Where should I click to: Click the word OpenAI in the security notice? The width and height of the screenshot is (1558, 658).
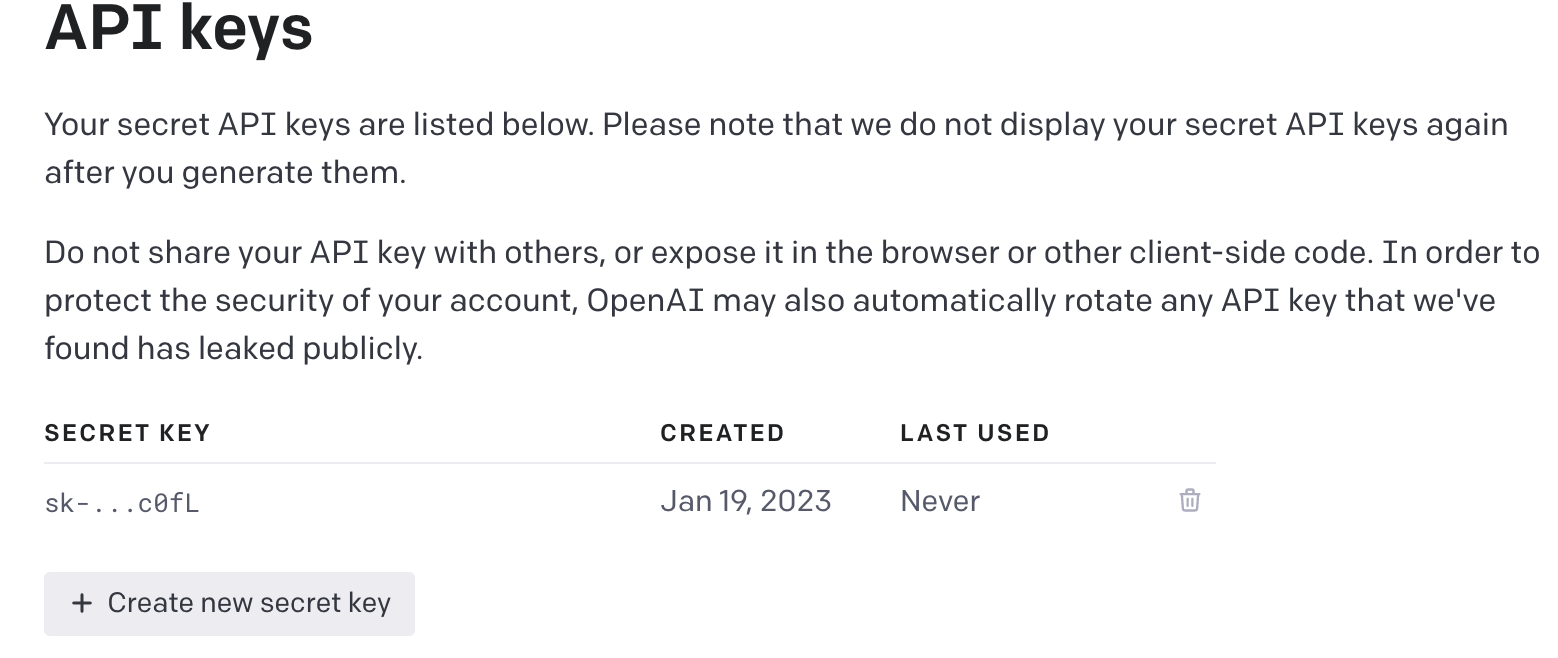coord(646,300)
